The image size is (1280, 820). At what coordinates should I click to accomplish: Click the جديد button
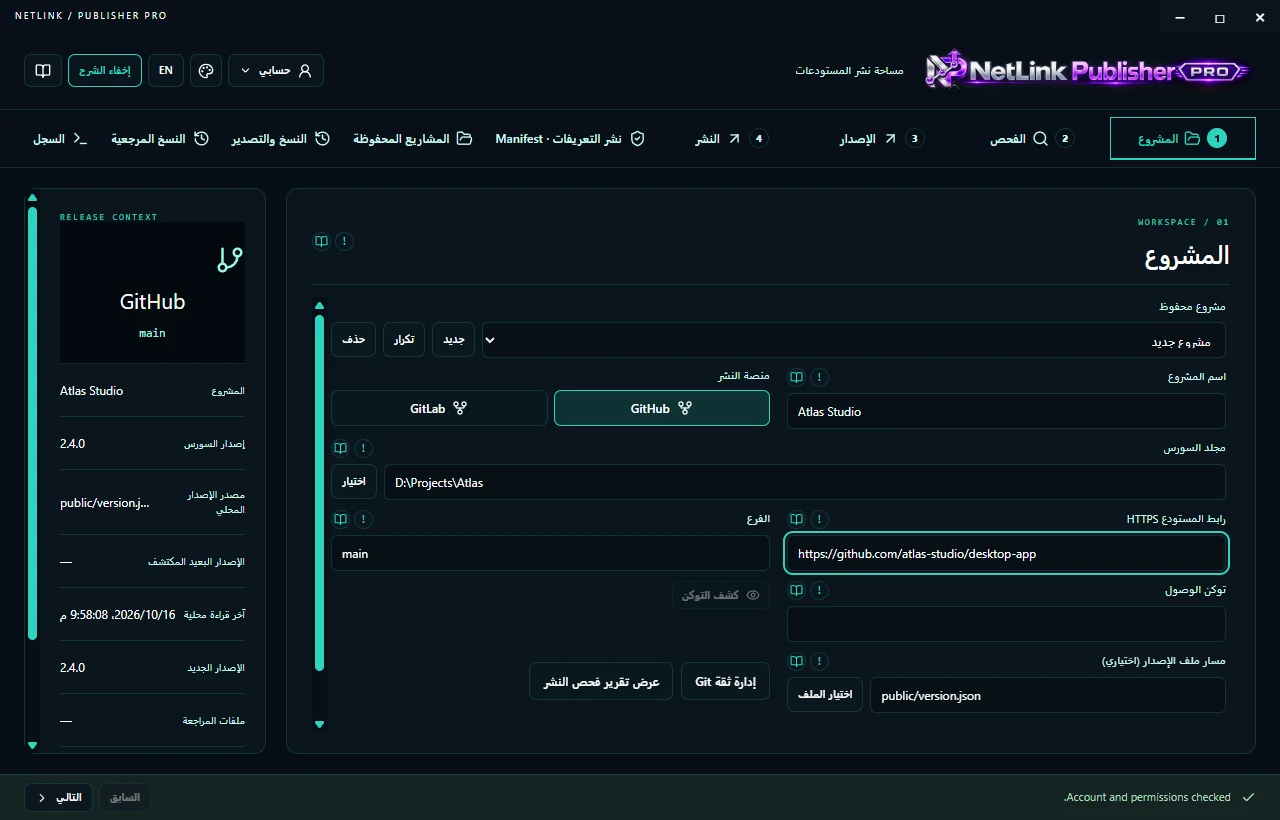[454, 340]
